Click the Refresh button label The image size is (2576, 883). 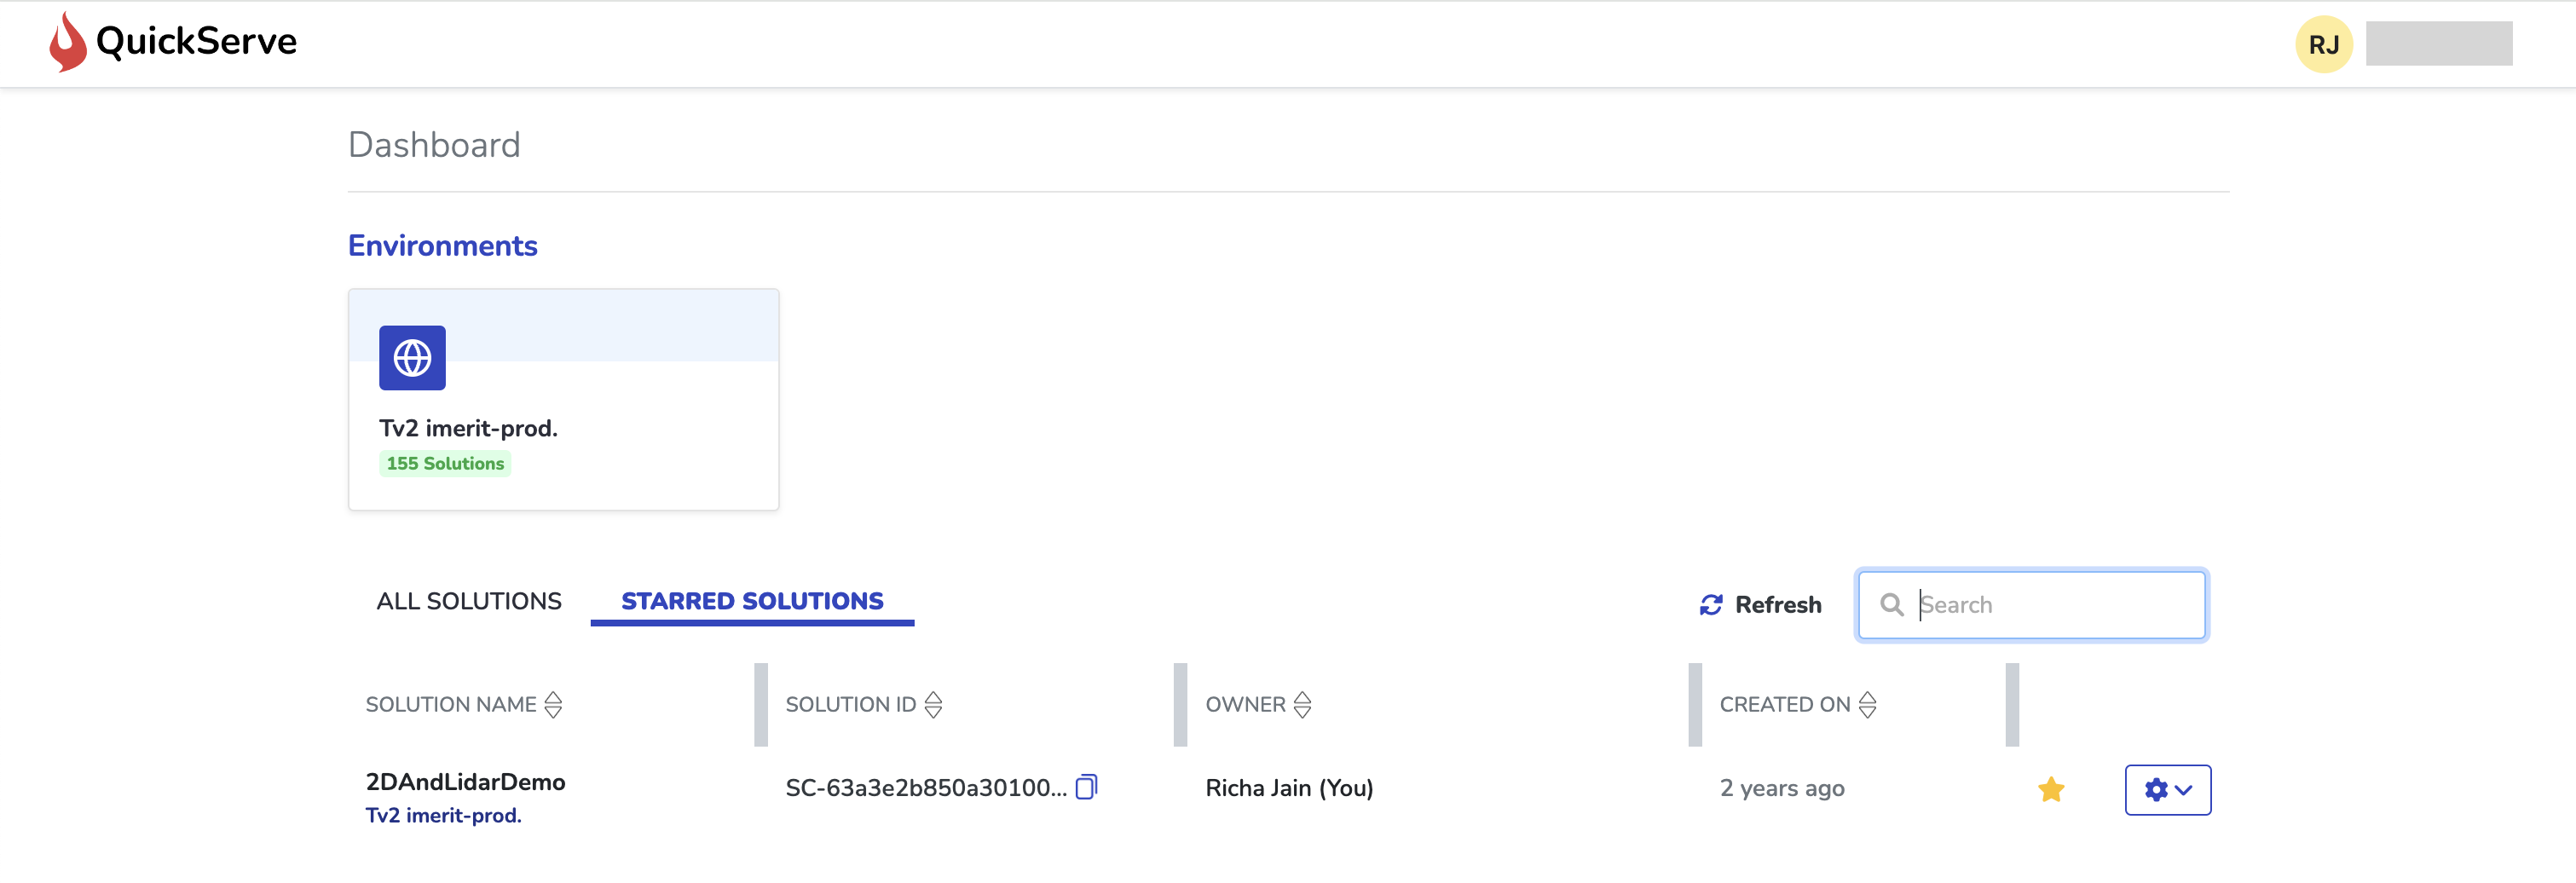coord(1778,605)
